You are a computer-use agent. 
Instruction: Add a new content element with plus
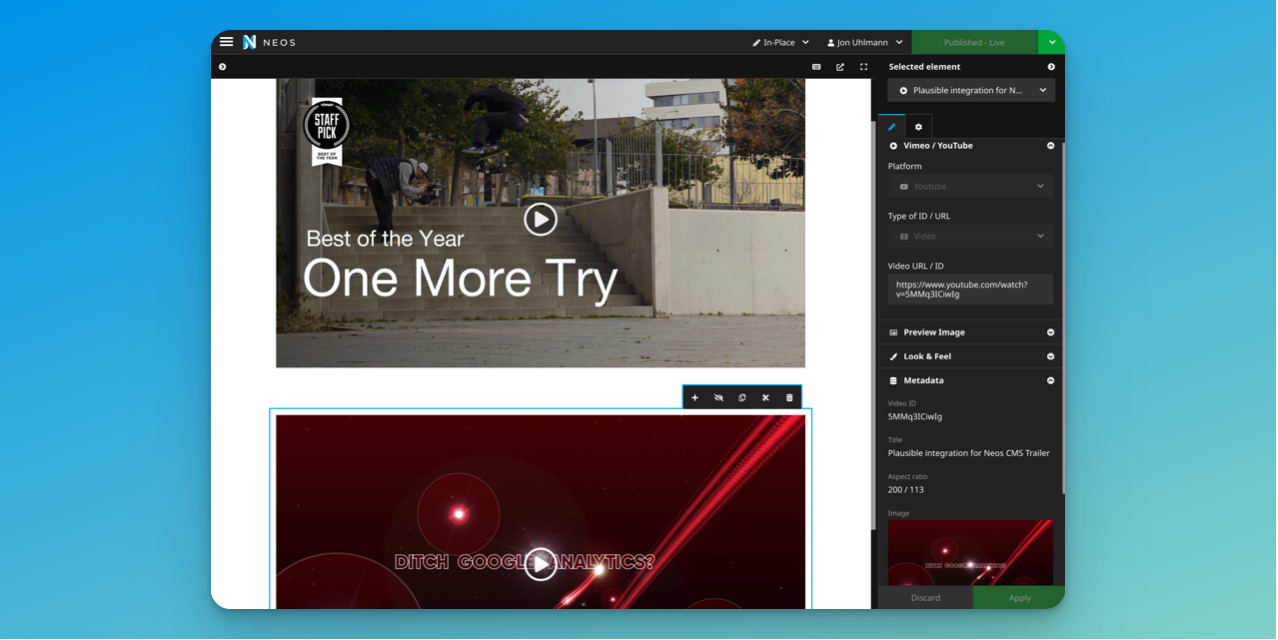(695, 397)
